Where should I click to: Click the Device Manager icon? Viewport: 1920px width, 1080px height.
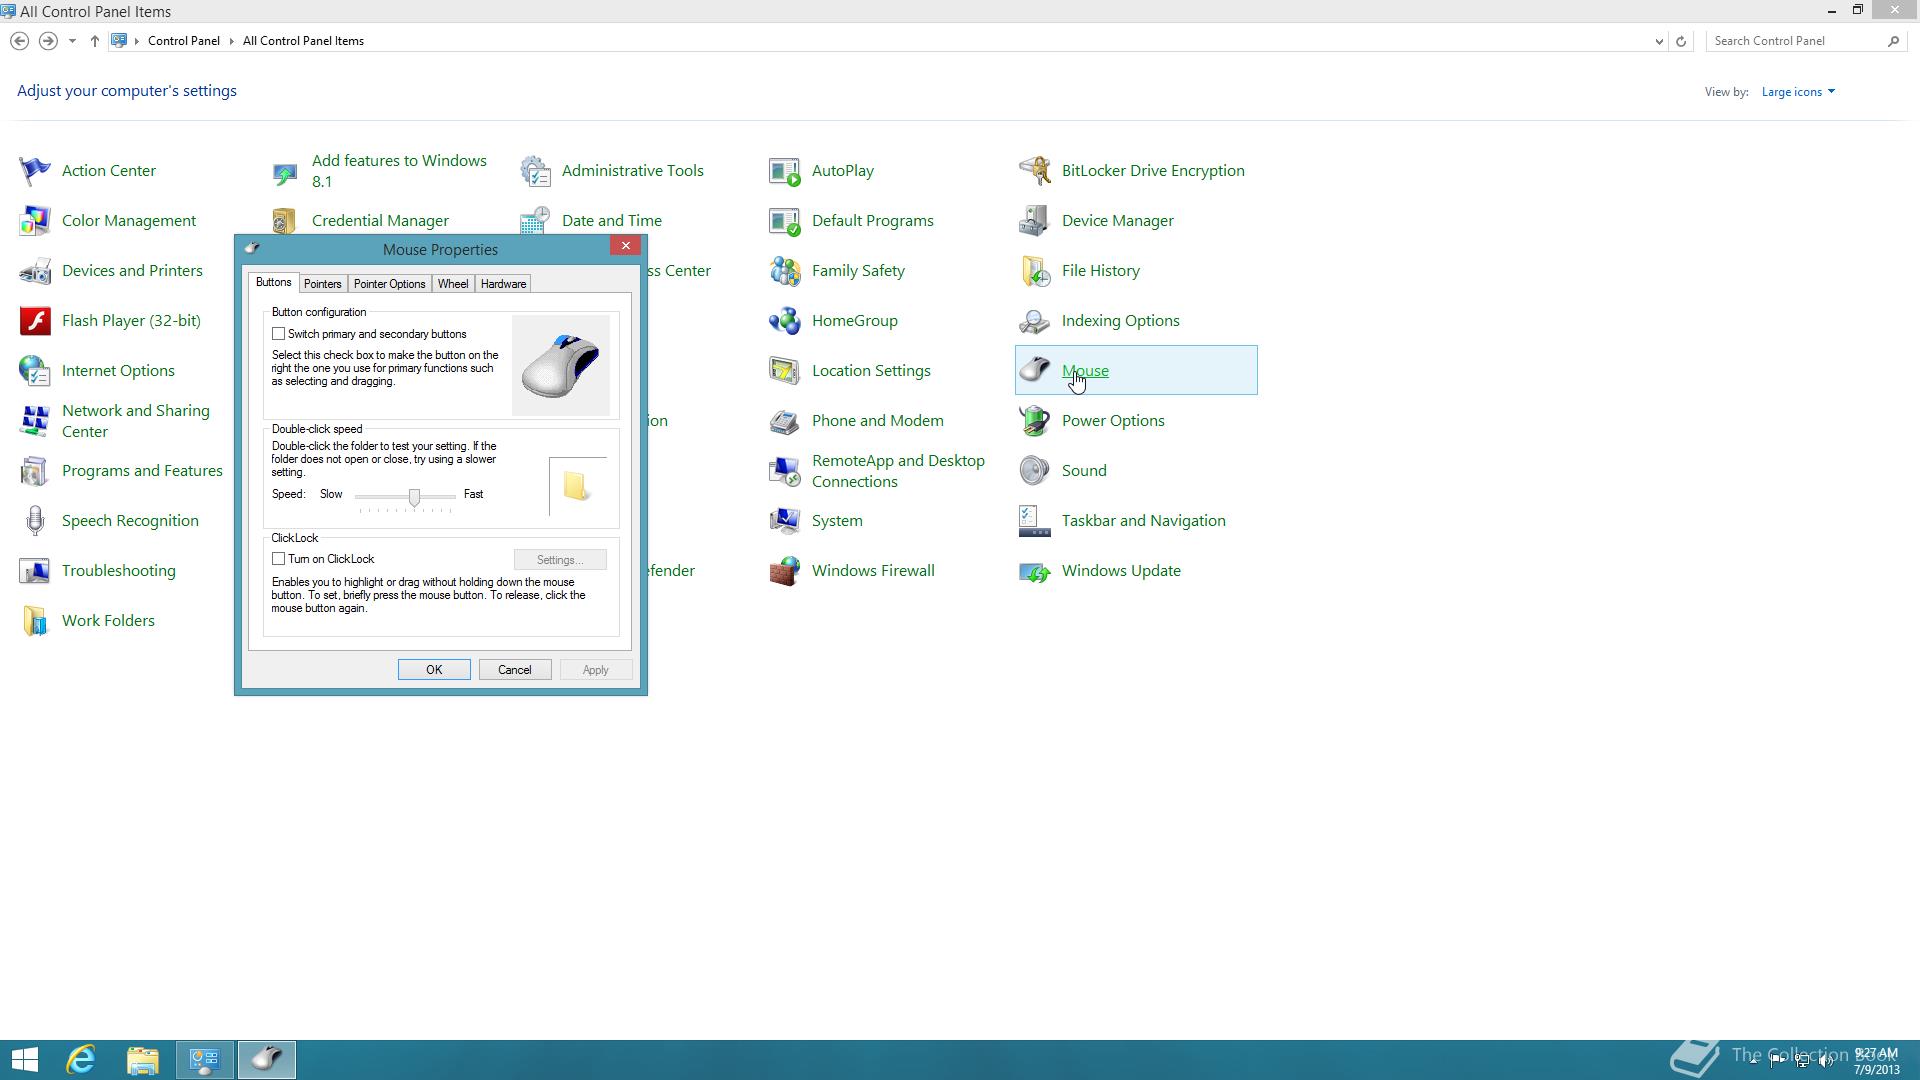pos(1035,221)
